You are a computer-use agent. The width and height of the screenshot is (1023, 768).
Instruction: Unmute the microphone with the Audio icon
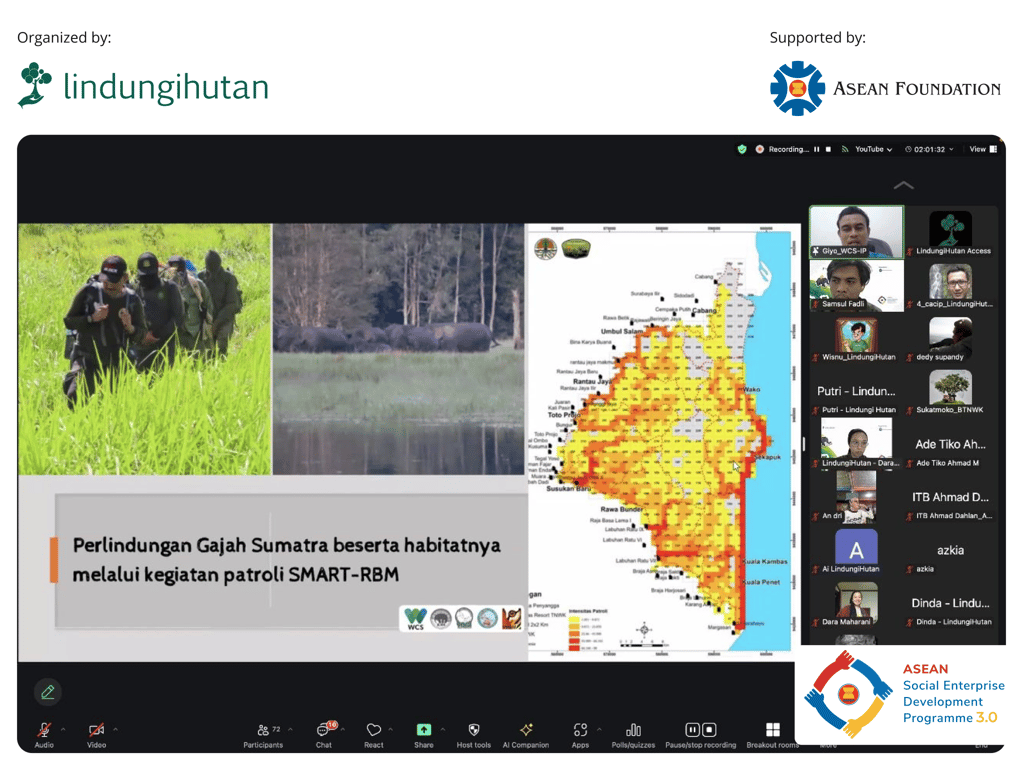(44, 730)
